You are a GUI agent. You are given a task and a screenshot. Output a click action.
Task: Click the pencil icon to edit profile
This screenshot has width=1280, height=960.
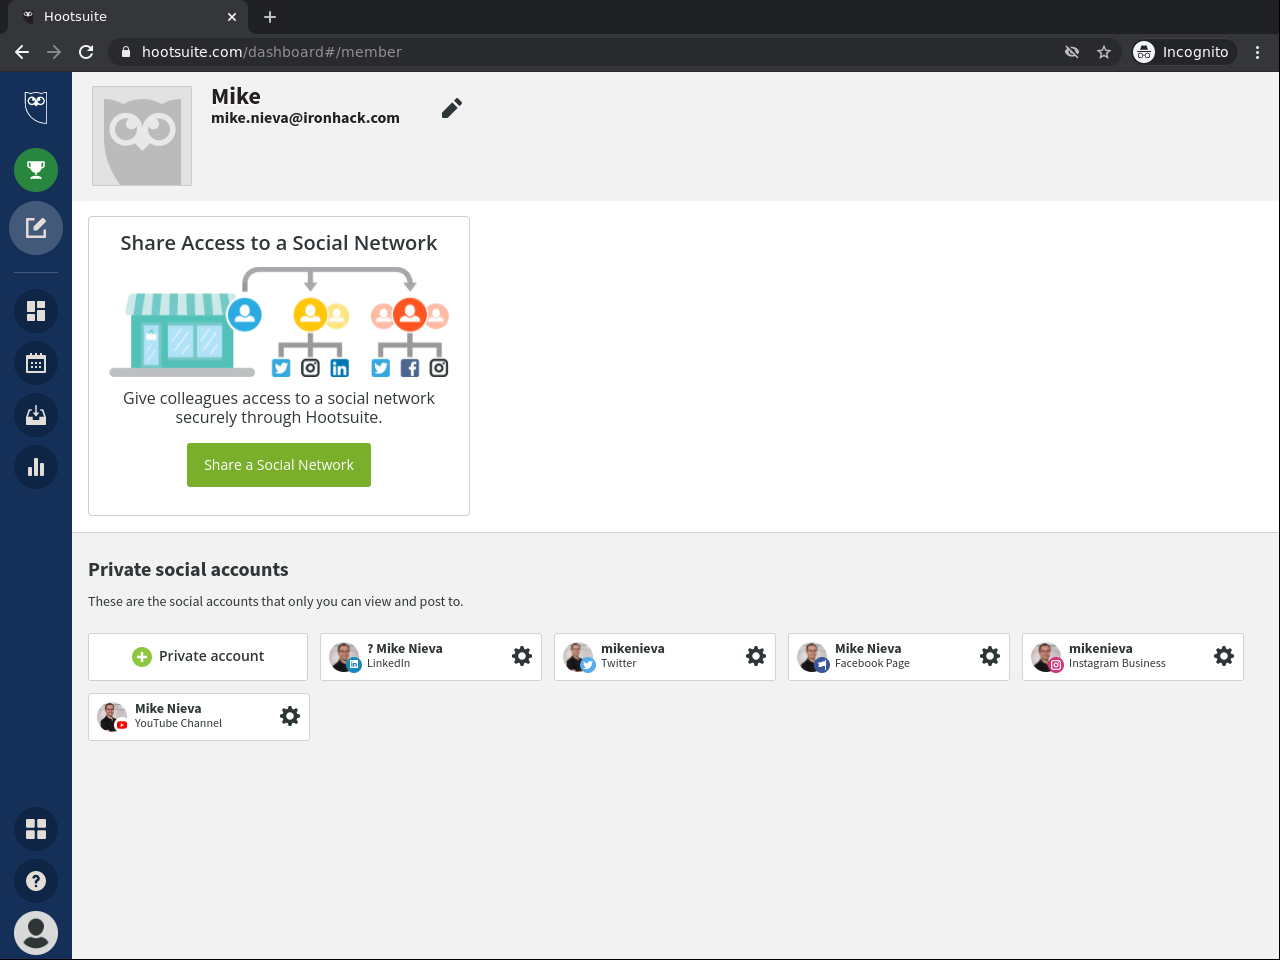452,108
